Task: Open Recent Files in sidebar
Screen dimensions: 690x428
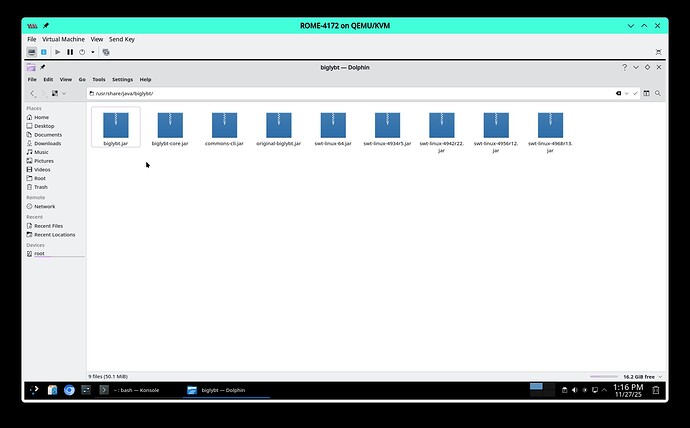Action: click(x=48, y=226)
